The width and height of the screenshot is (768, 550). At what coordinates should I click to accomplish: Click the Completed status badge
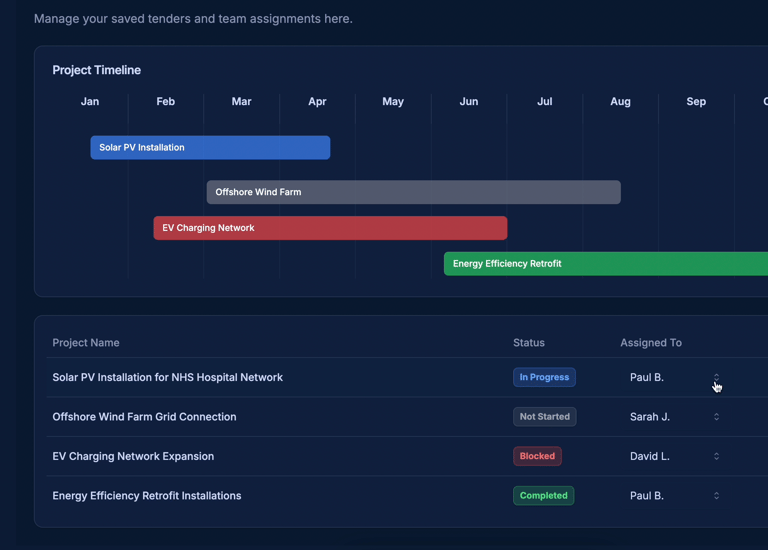pyautogui.click(x=544, y=496)
